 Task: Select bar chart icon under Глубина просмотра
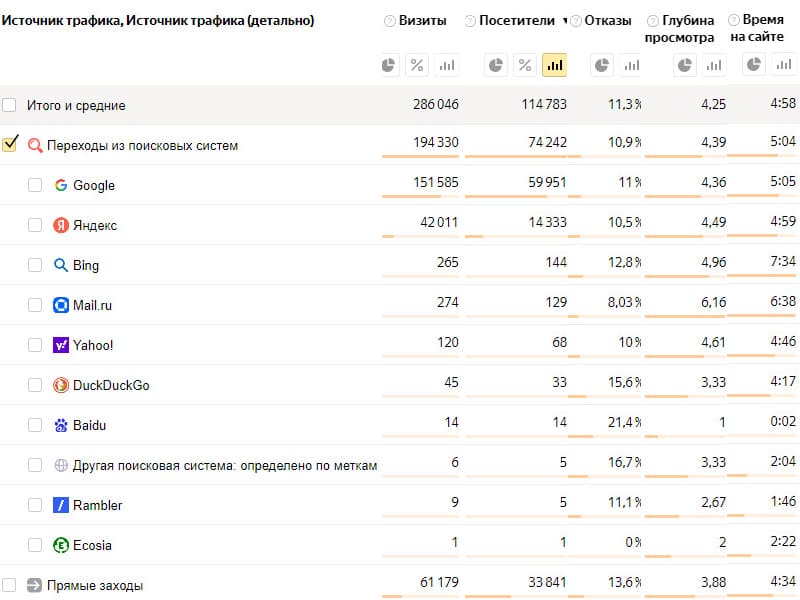(713, 65)
